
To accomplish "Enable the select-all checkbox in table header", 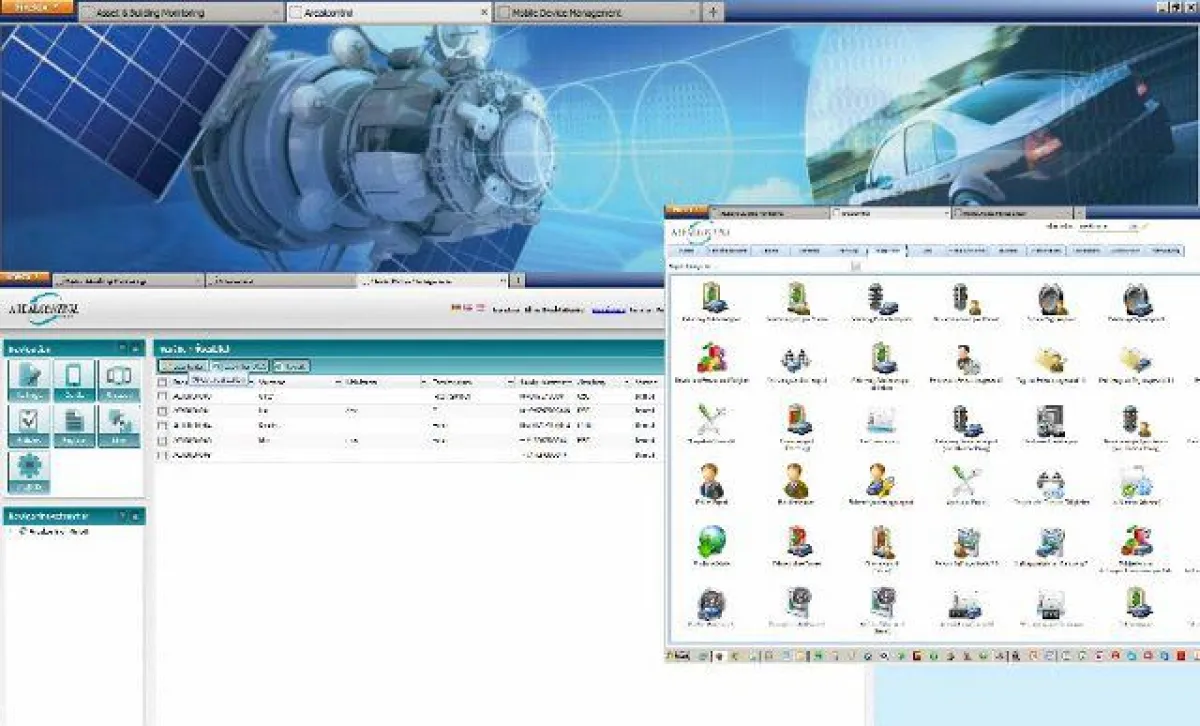I will tap(160, 381).
